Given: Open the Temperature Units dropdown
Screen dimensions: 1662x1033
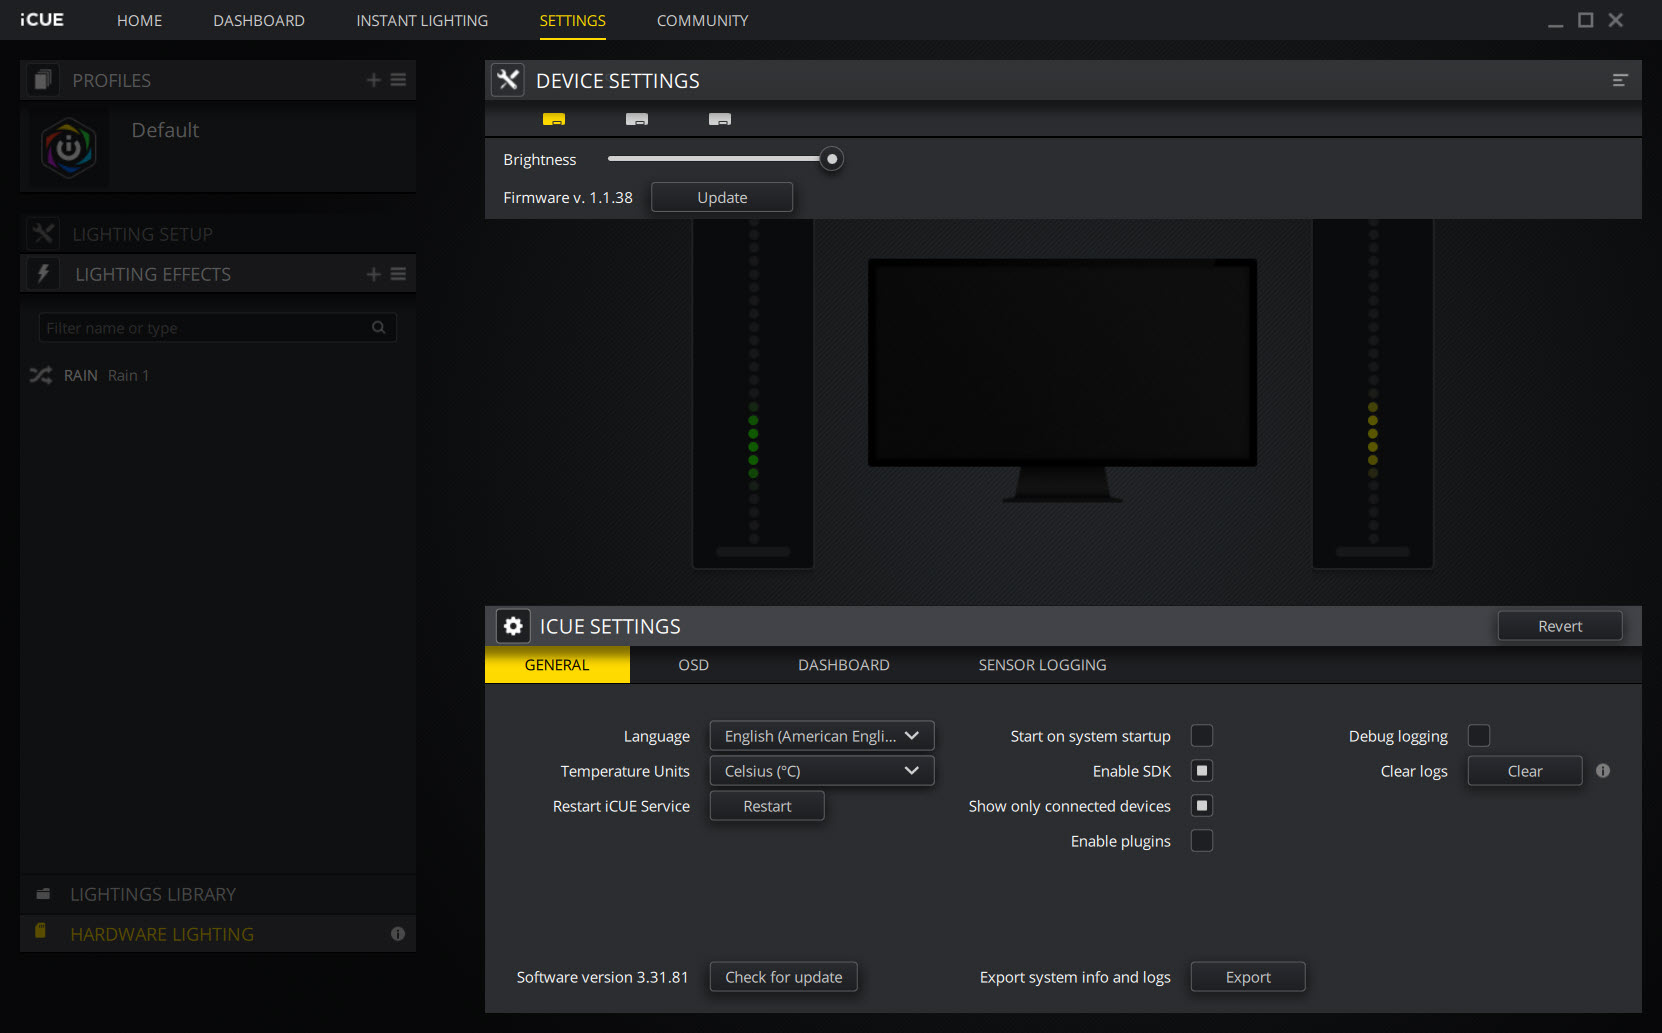Looking at the screenshot, I should (822, 771).
